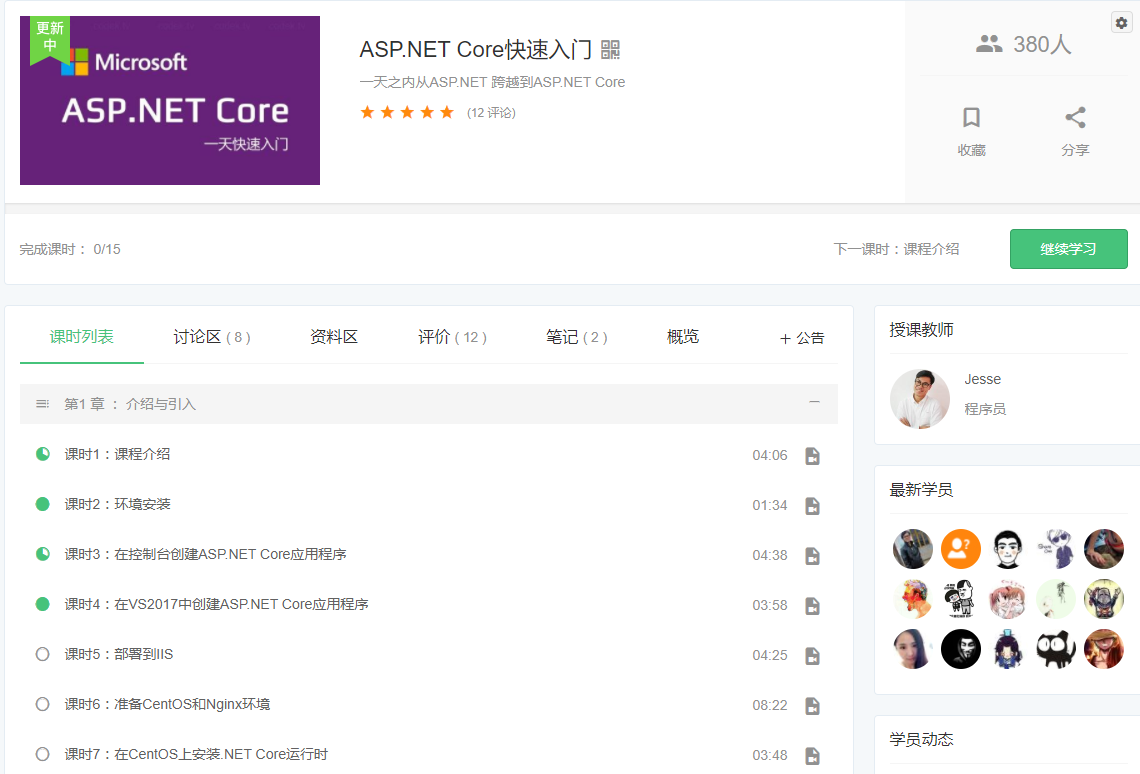Click the 收藏 bookmark icon
Image resolution: width=1140 pixels, height=774 pixels.
[x=971, y=117]
